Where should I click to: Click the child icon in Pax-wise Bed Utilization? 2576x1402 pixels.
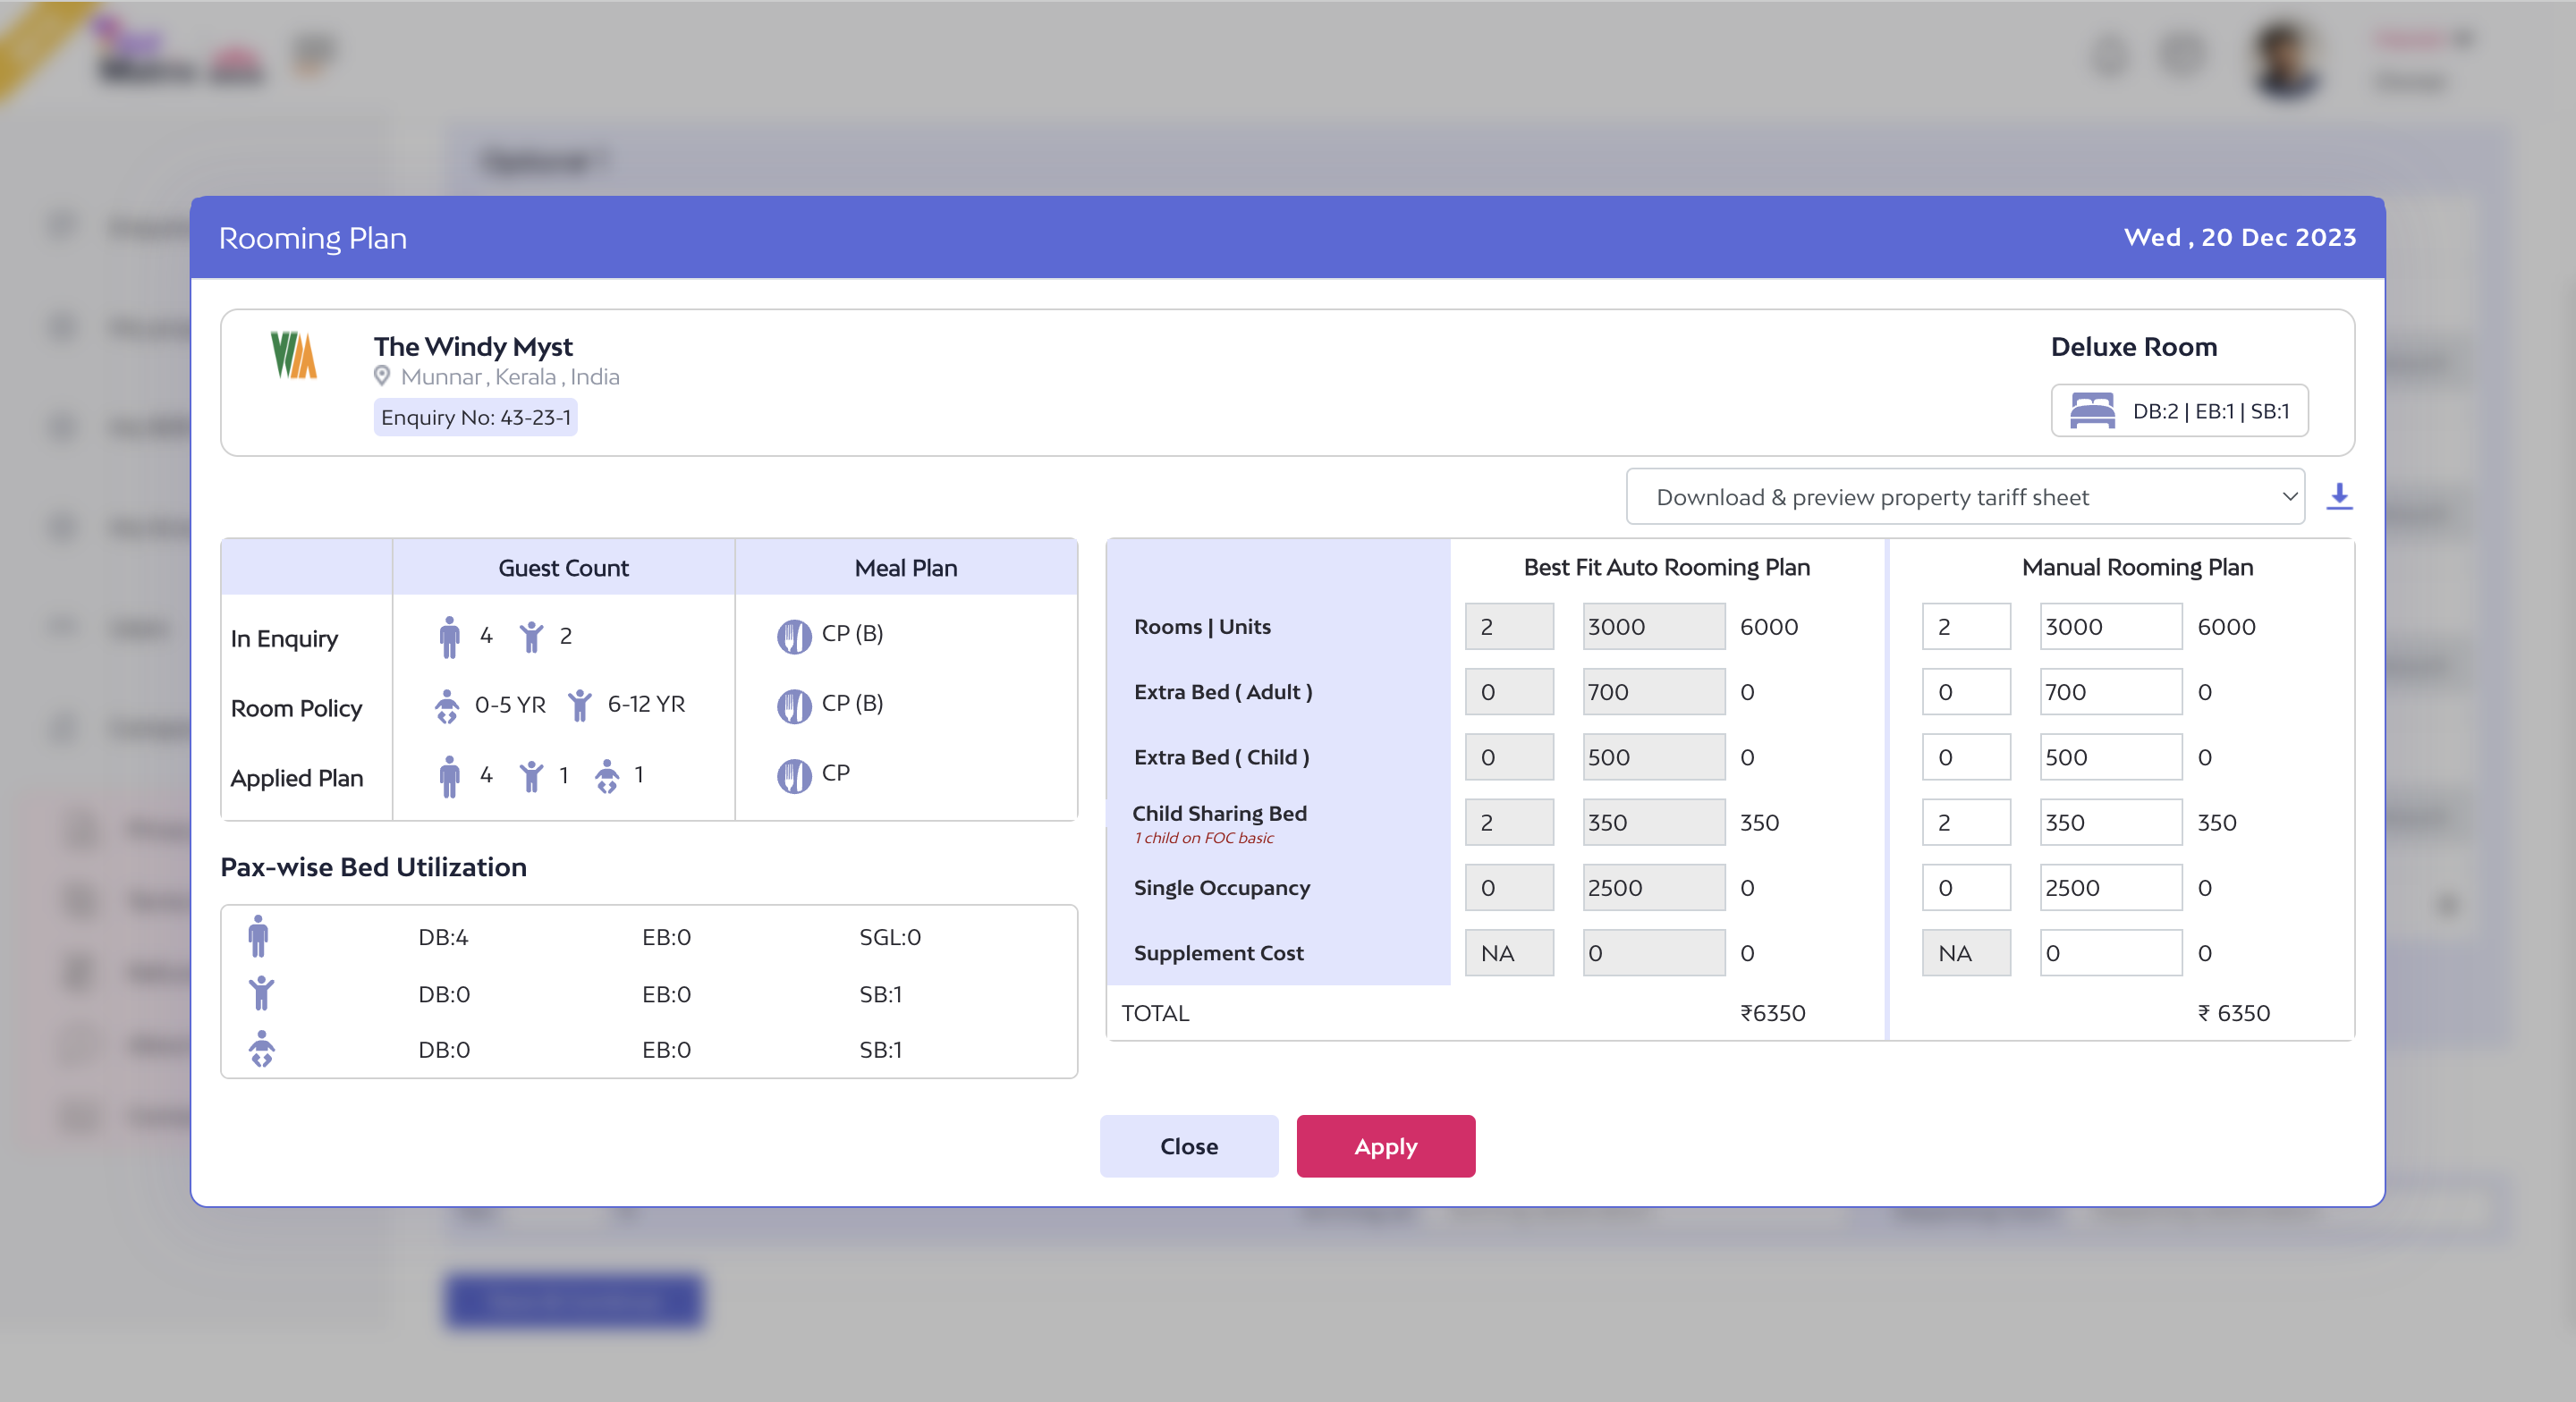coord(261,993)
